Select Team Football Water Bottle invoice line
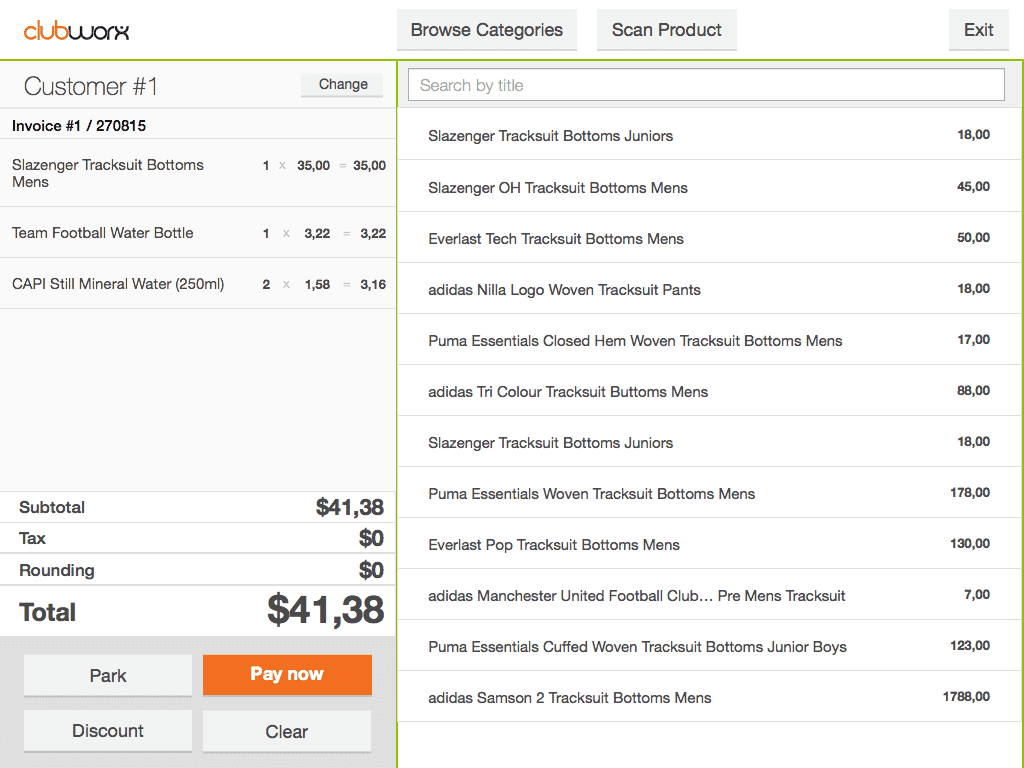Image resolution: width=1024 pixels, height=768 pixels. [198, 233]
